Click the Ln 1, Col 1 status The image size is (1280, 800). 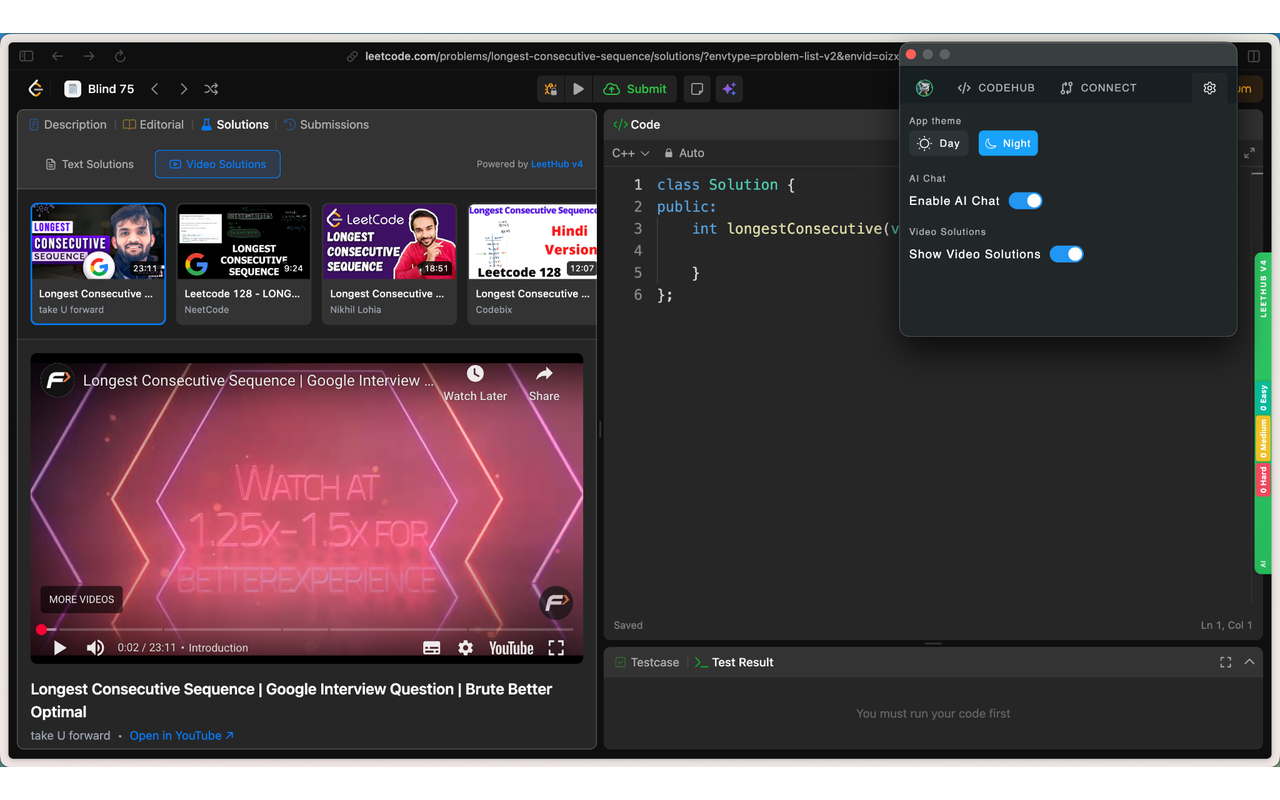pyautogui.click(x=1226, y=625)
